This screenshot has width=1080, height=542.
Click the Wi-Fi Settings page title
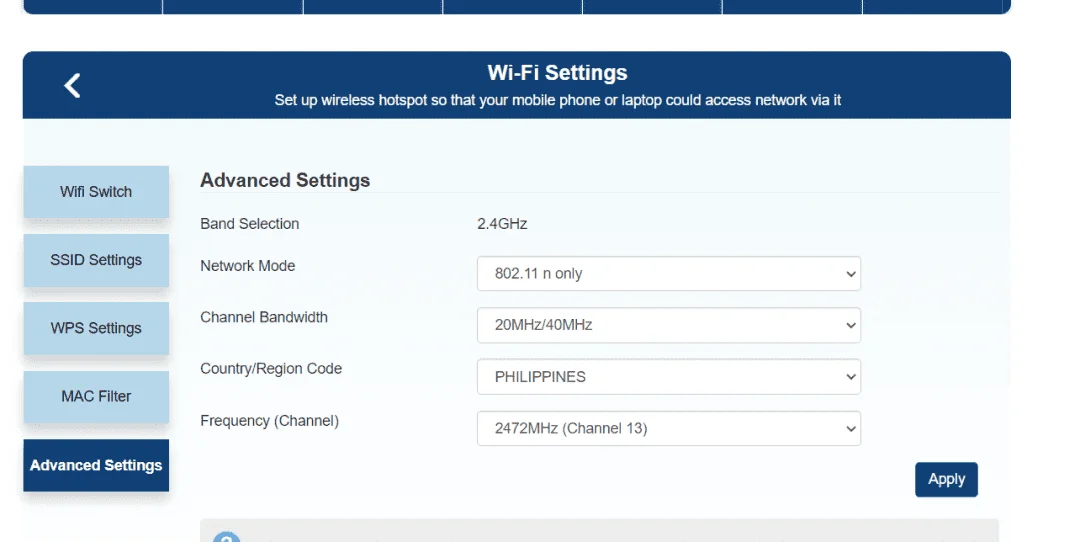point(557,72)
